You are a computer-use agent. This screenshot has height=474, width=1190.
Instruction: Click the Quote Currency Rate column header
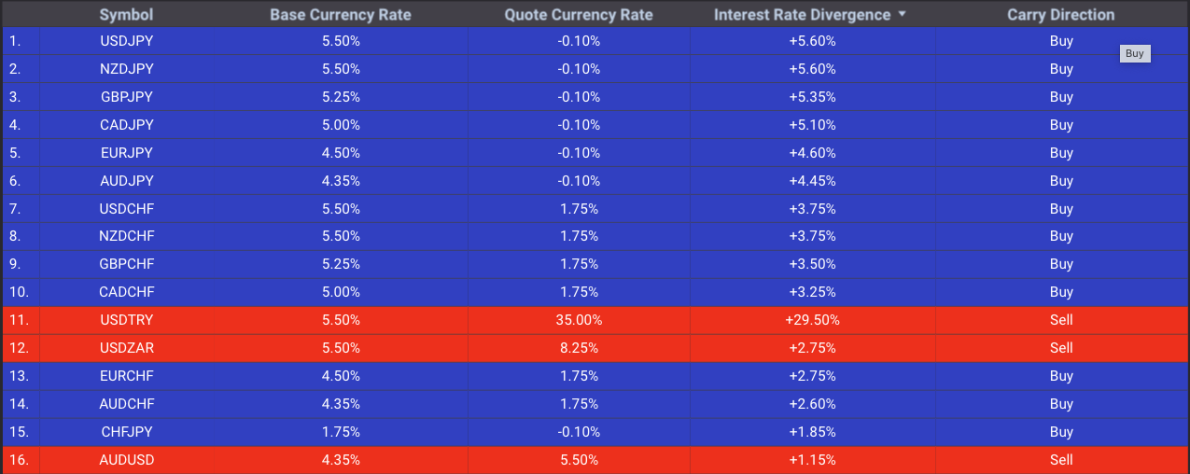[x=578, y=15]
